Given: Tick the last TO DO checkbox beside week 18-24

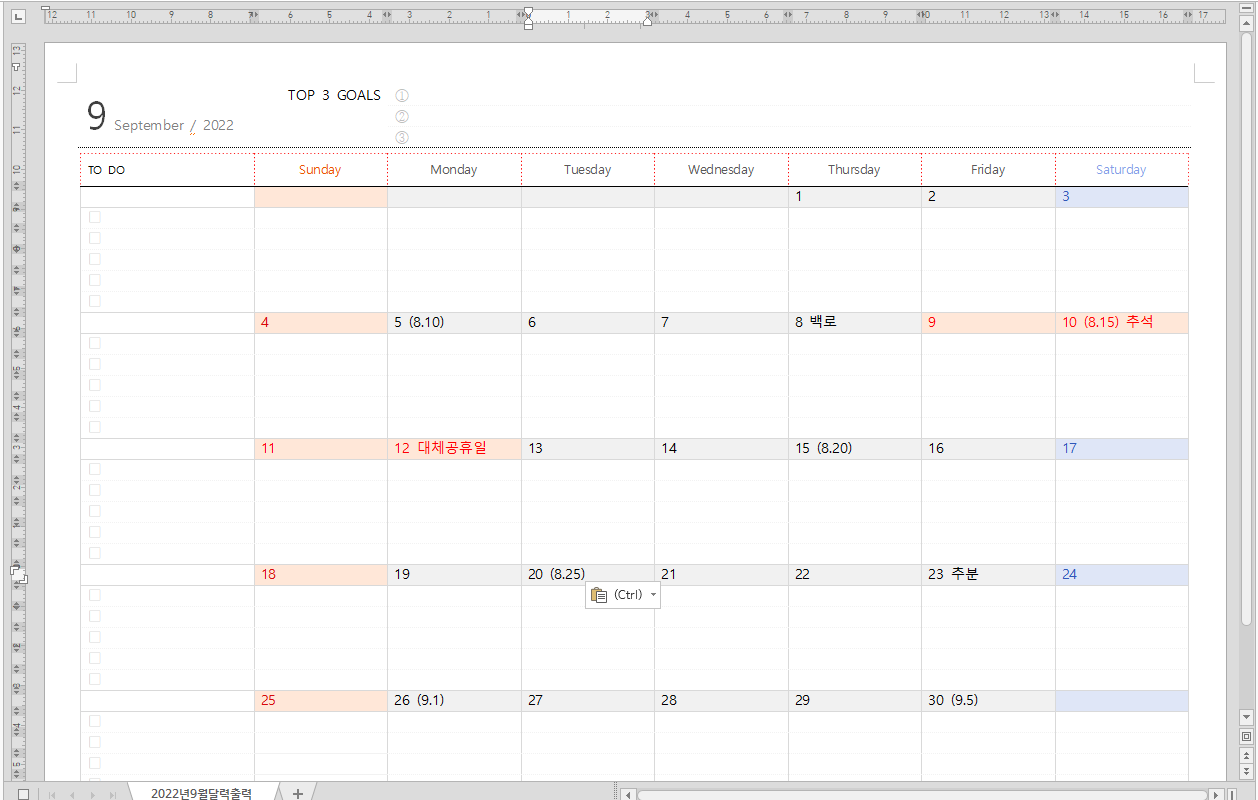Looking at the screenshot, I should point(95,679).
